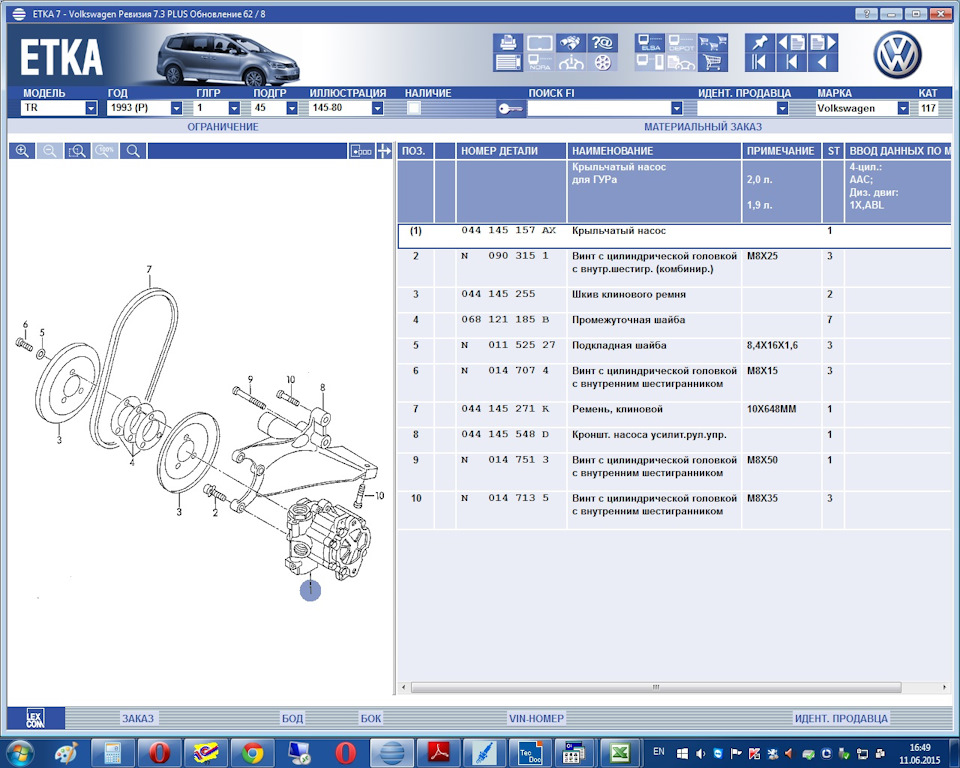The height and width of the screenshot is (768, 960).
Task: Click the НОМЕР ДЕТАЛИ column header
Action: tap(511, 151)
